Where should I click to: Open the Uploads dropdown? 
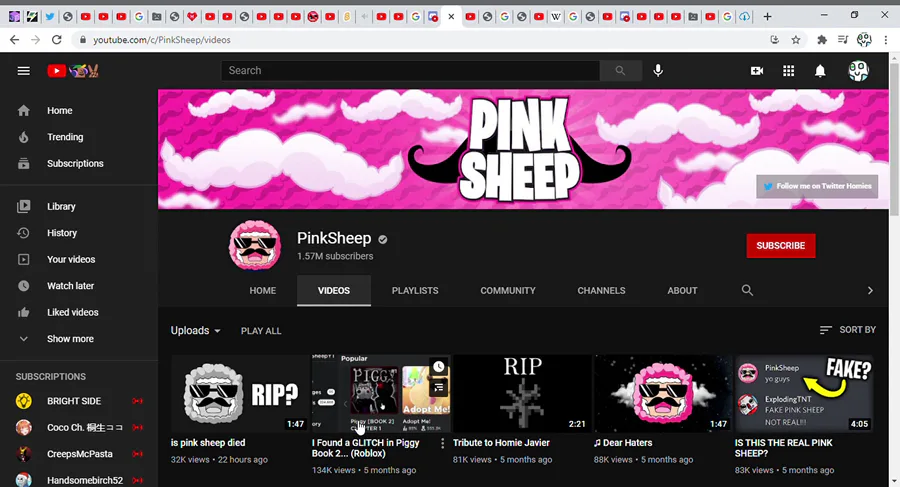[x=196, y=330]
